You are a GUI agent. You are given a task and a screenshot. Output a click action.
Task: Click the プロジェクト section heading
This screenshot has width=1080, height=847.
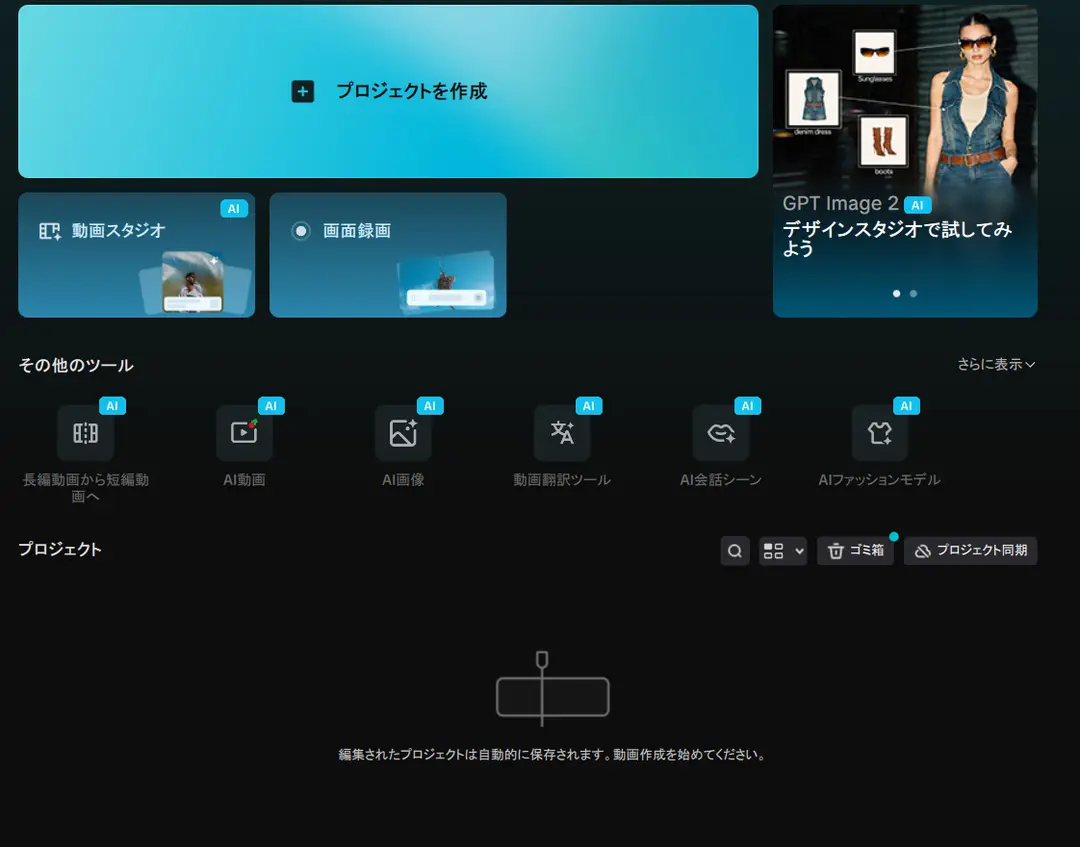[x=60, y=550]
